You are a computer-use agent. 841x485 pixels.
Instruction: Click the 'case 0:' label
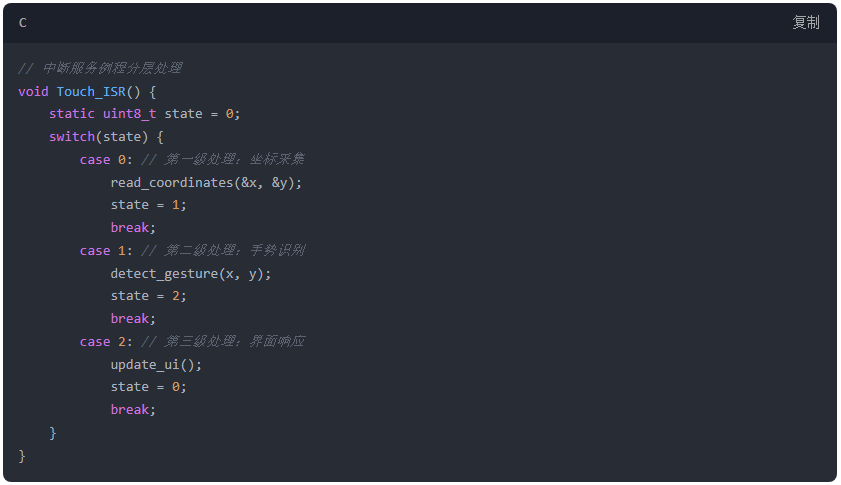pos(106,160)
